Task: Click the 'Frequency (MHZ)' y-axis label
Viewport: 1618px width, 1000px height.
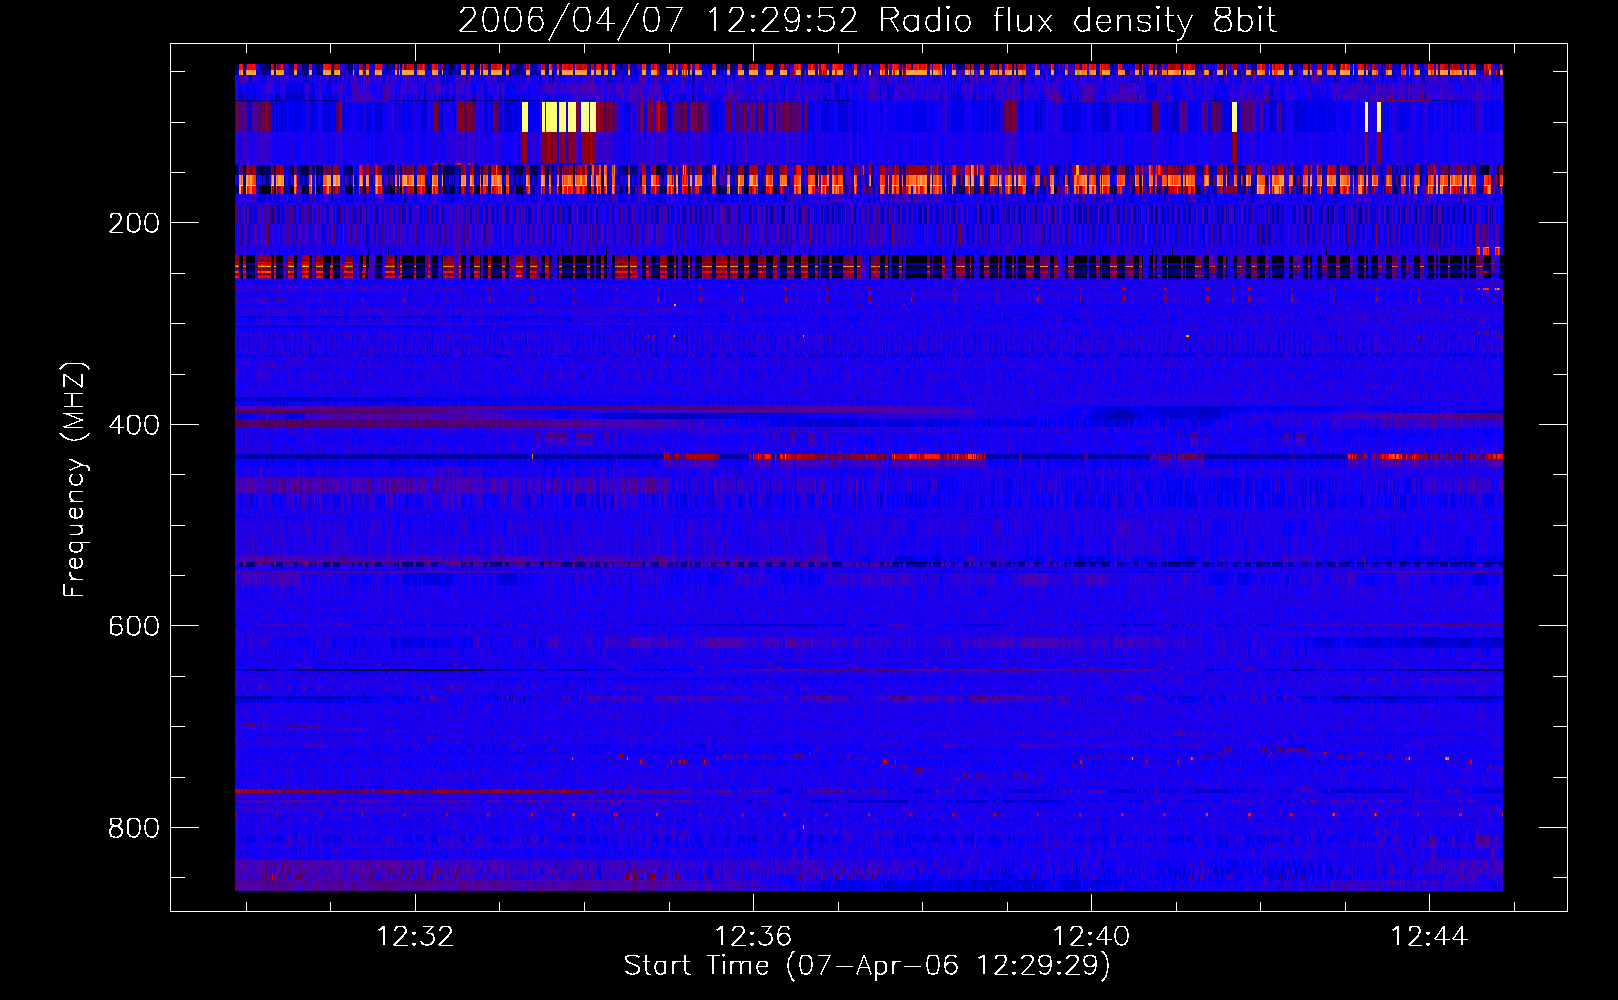Action: [x=75, y=480]
